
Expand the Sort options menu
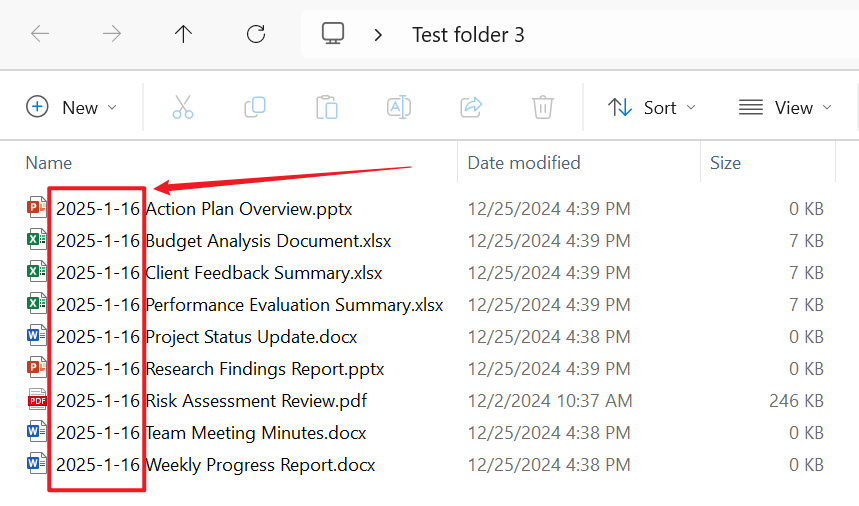[652, 107]
